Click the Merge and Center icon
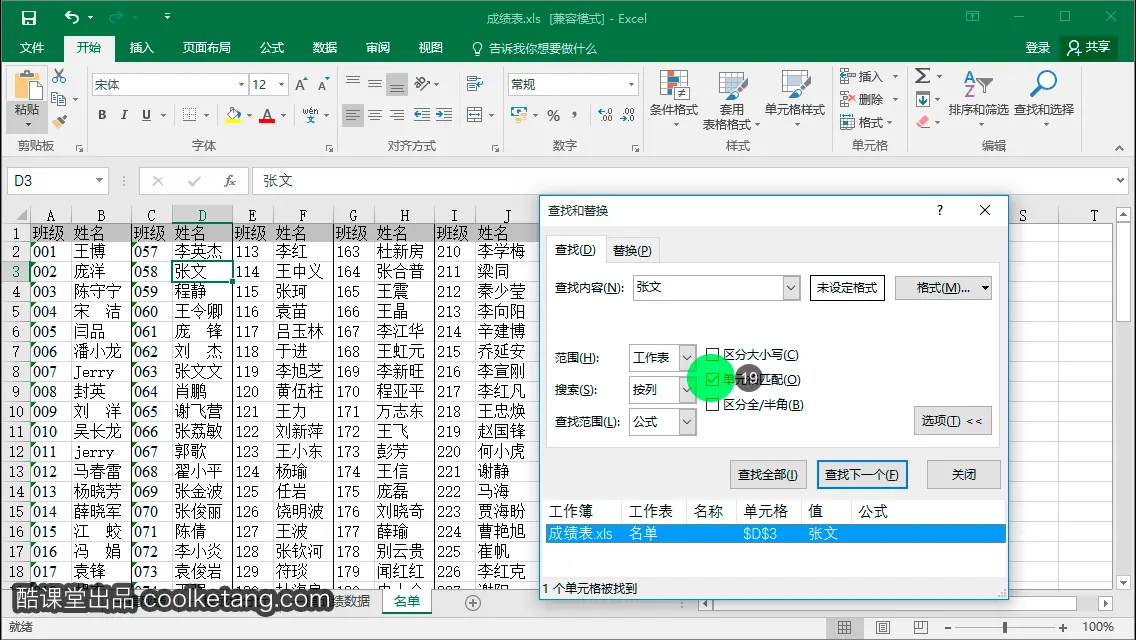This screenshot has width=1136, height=640. 475,115
